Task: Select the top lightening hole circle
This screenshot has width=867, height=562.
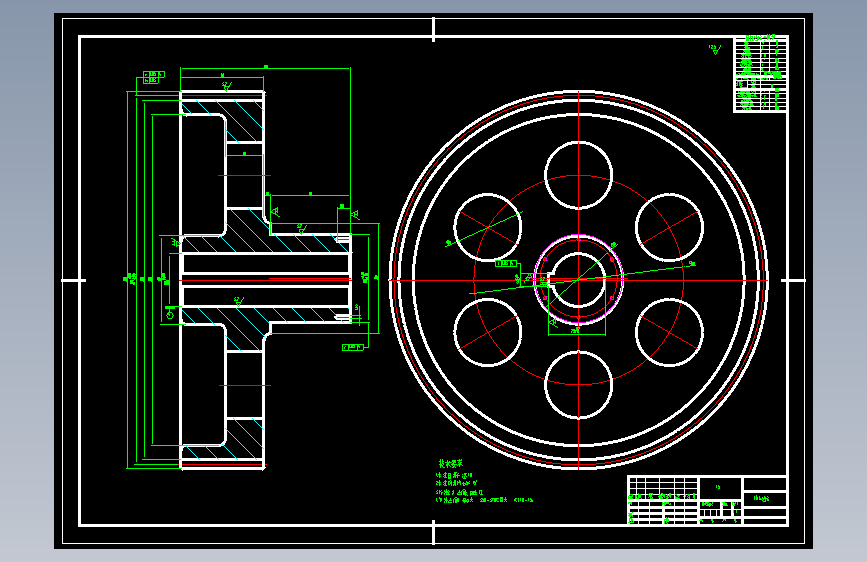Action: (578, 175)
